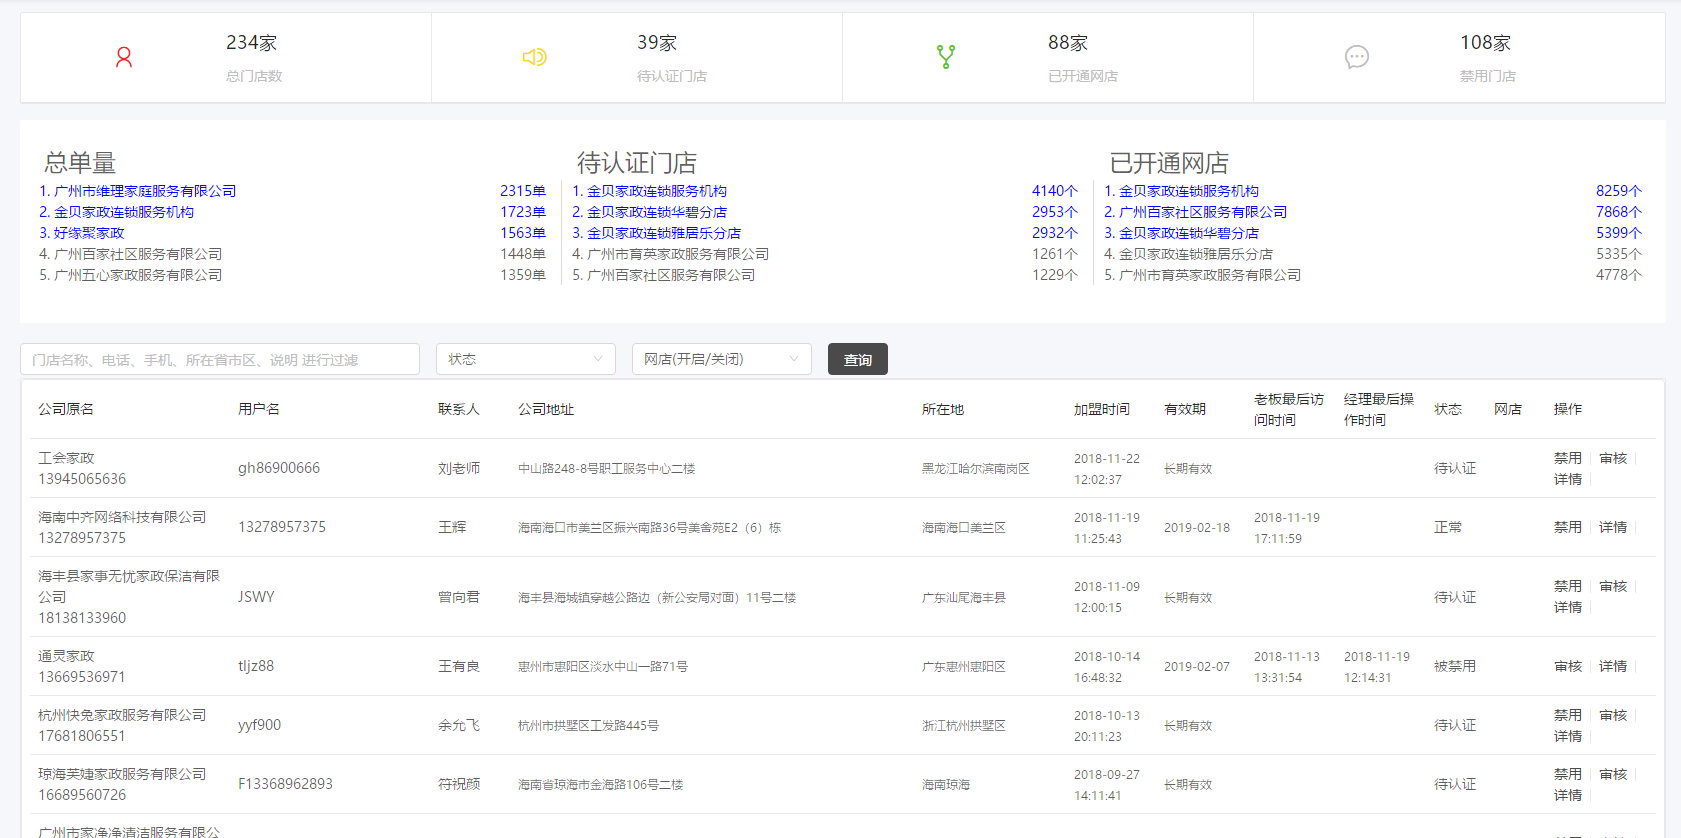Click 禁用 in the 海丰县家事无忧 row
The width and height of the screenshot is (1681, 838).
click(1568, 586)
